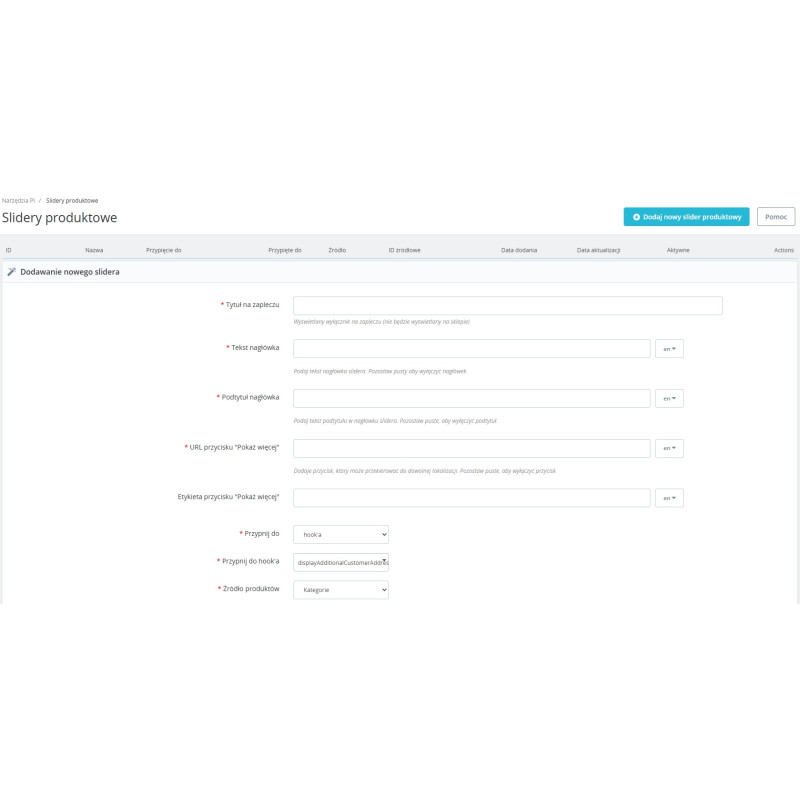Screen dimensions: 800x800
Task: Click the URL przycisku "Pokaż więcej" field
Action: 471,448
